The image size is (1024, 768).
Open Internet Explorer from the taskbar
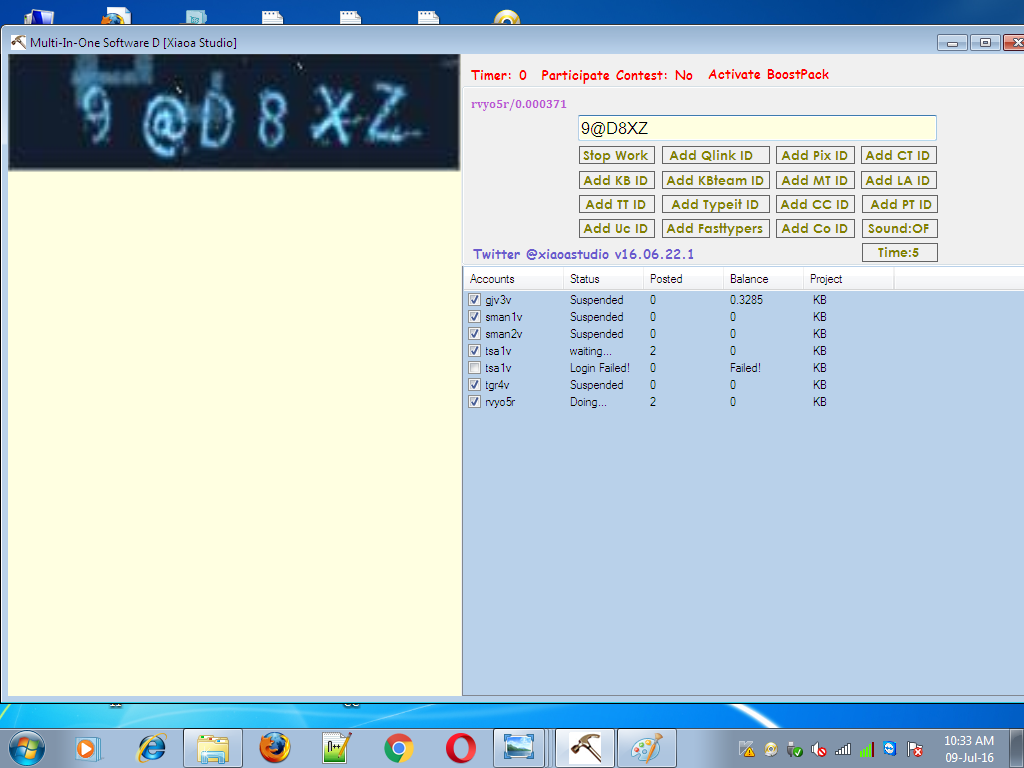pos(152,748)
